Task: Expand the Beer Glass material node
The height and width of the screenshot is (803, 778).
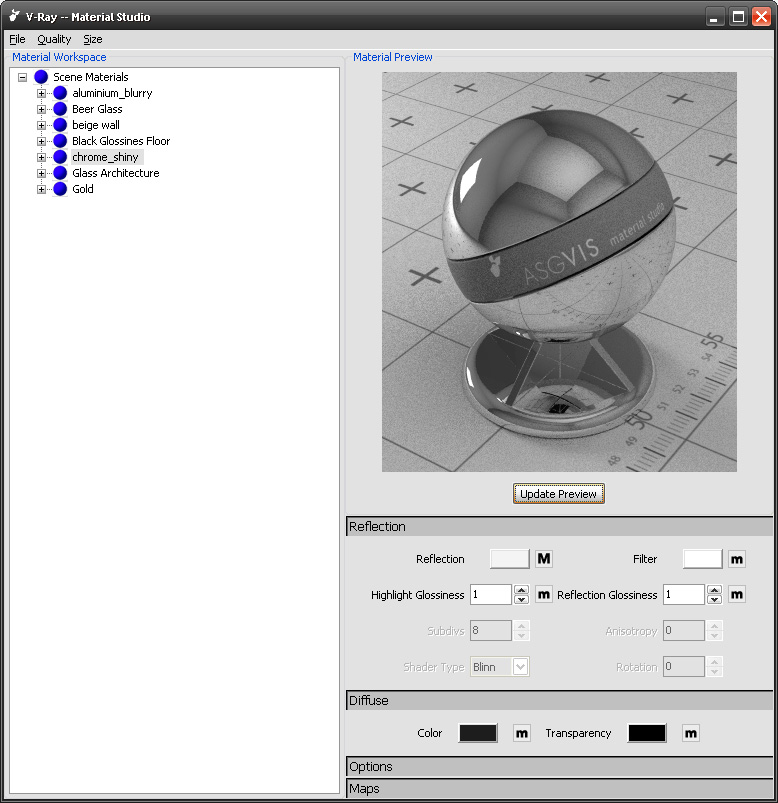Action: [x=41, y=109]
